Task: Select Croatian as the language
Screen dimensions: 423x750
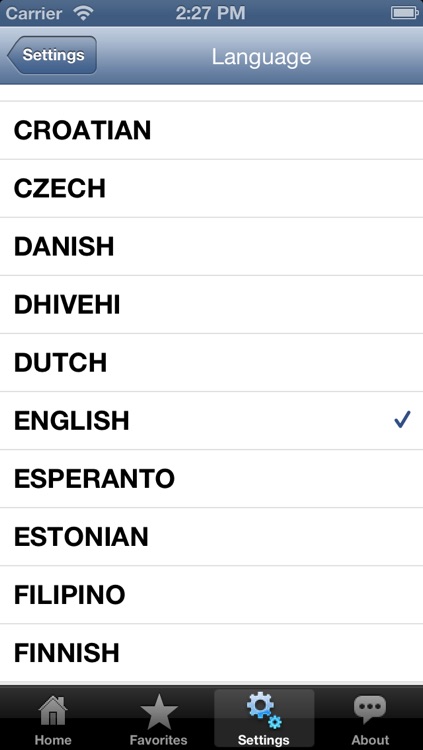Action: click(212, 130)
